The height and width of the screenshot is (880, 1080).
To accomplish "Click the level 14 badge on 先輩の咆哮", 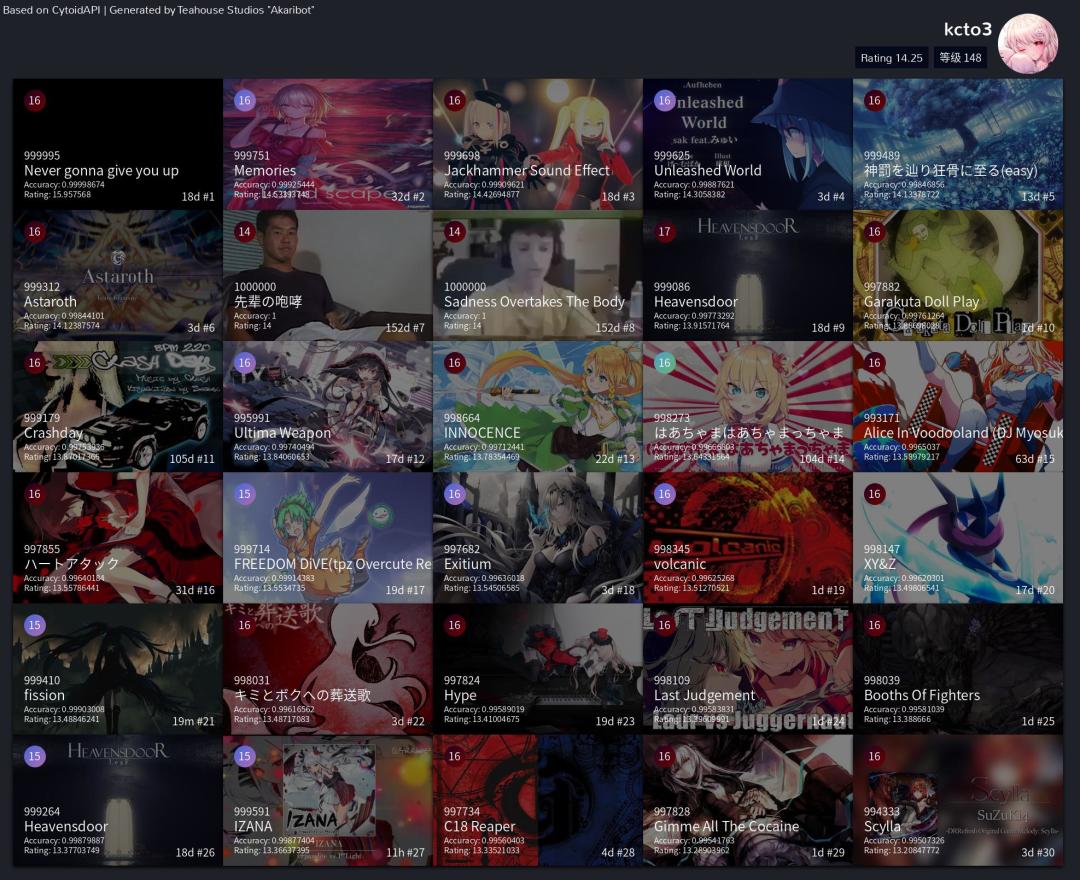I will click(244, 232).
